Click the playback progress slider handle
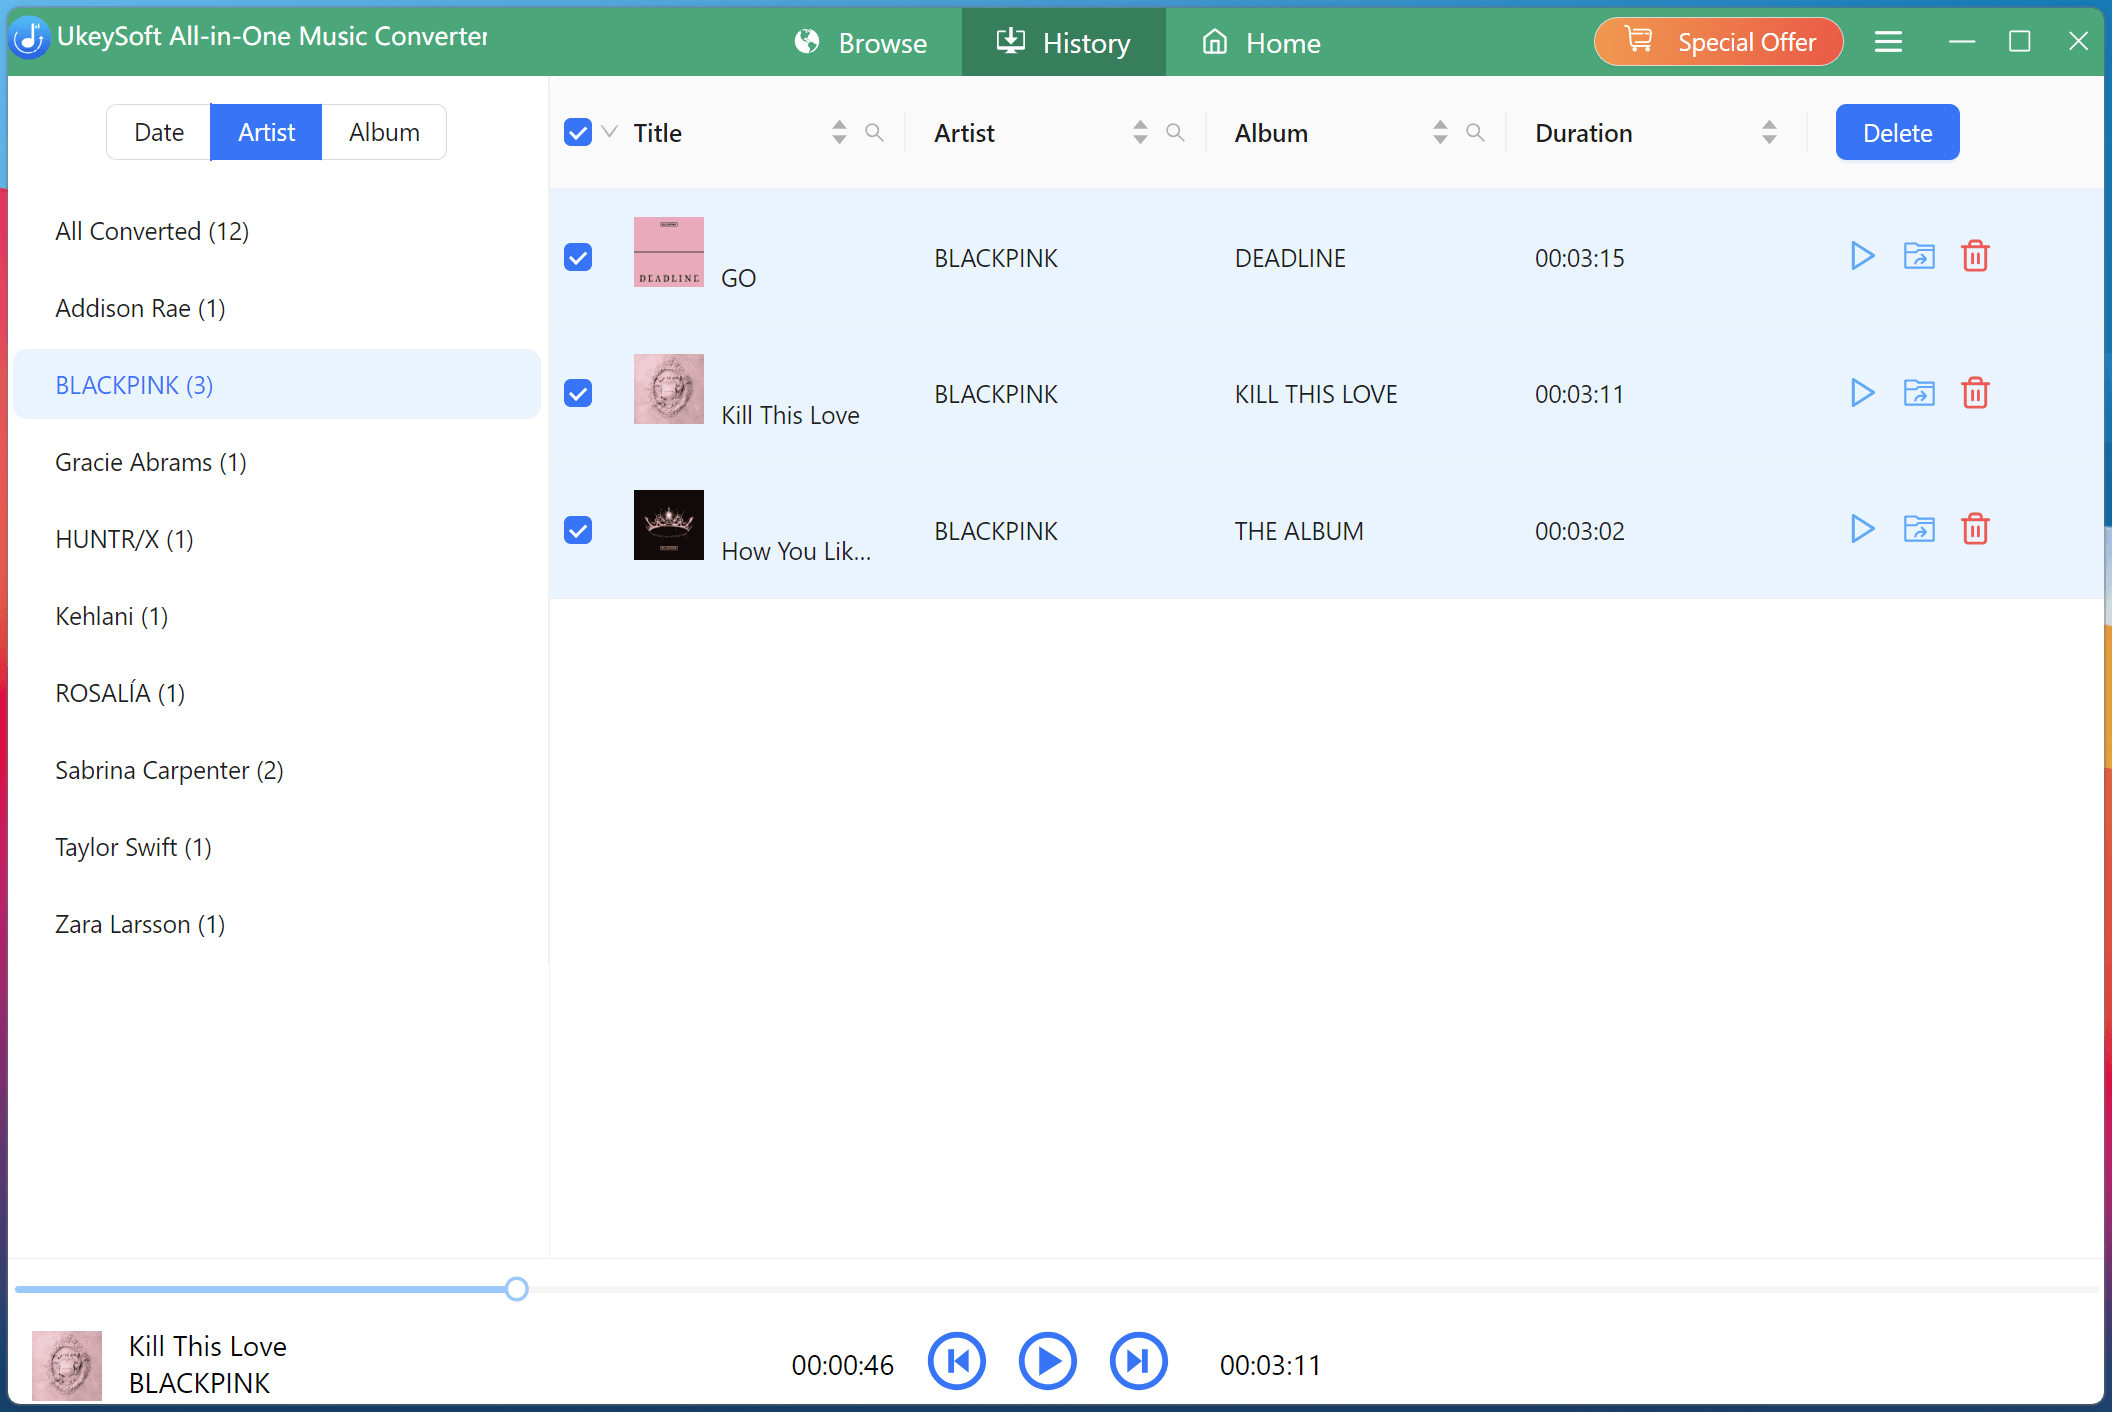Screen dimensions: 2112x1412 (516, 1289)
